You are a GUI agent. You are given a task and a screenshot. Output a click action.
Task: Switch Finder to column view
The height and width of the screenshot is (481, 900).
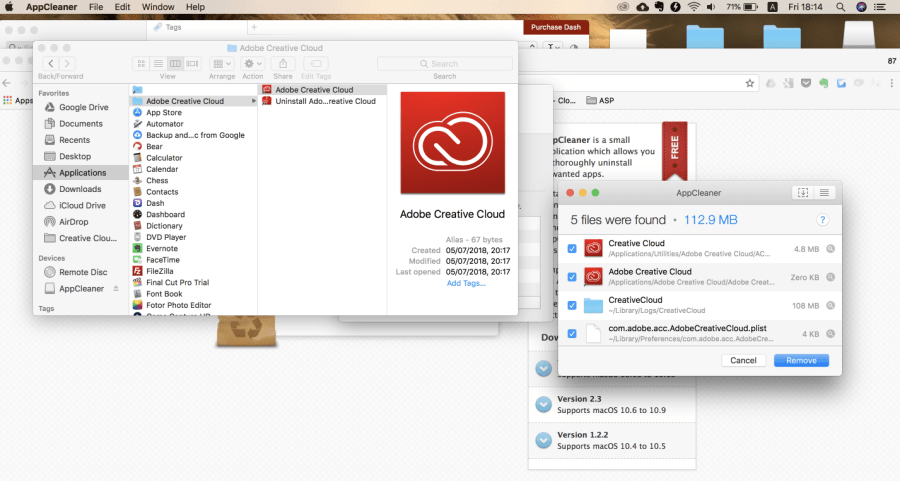click(175, 64)
